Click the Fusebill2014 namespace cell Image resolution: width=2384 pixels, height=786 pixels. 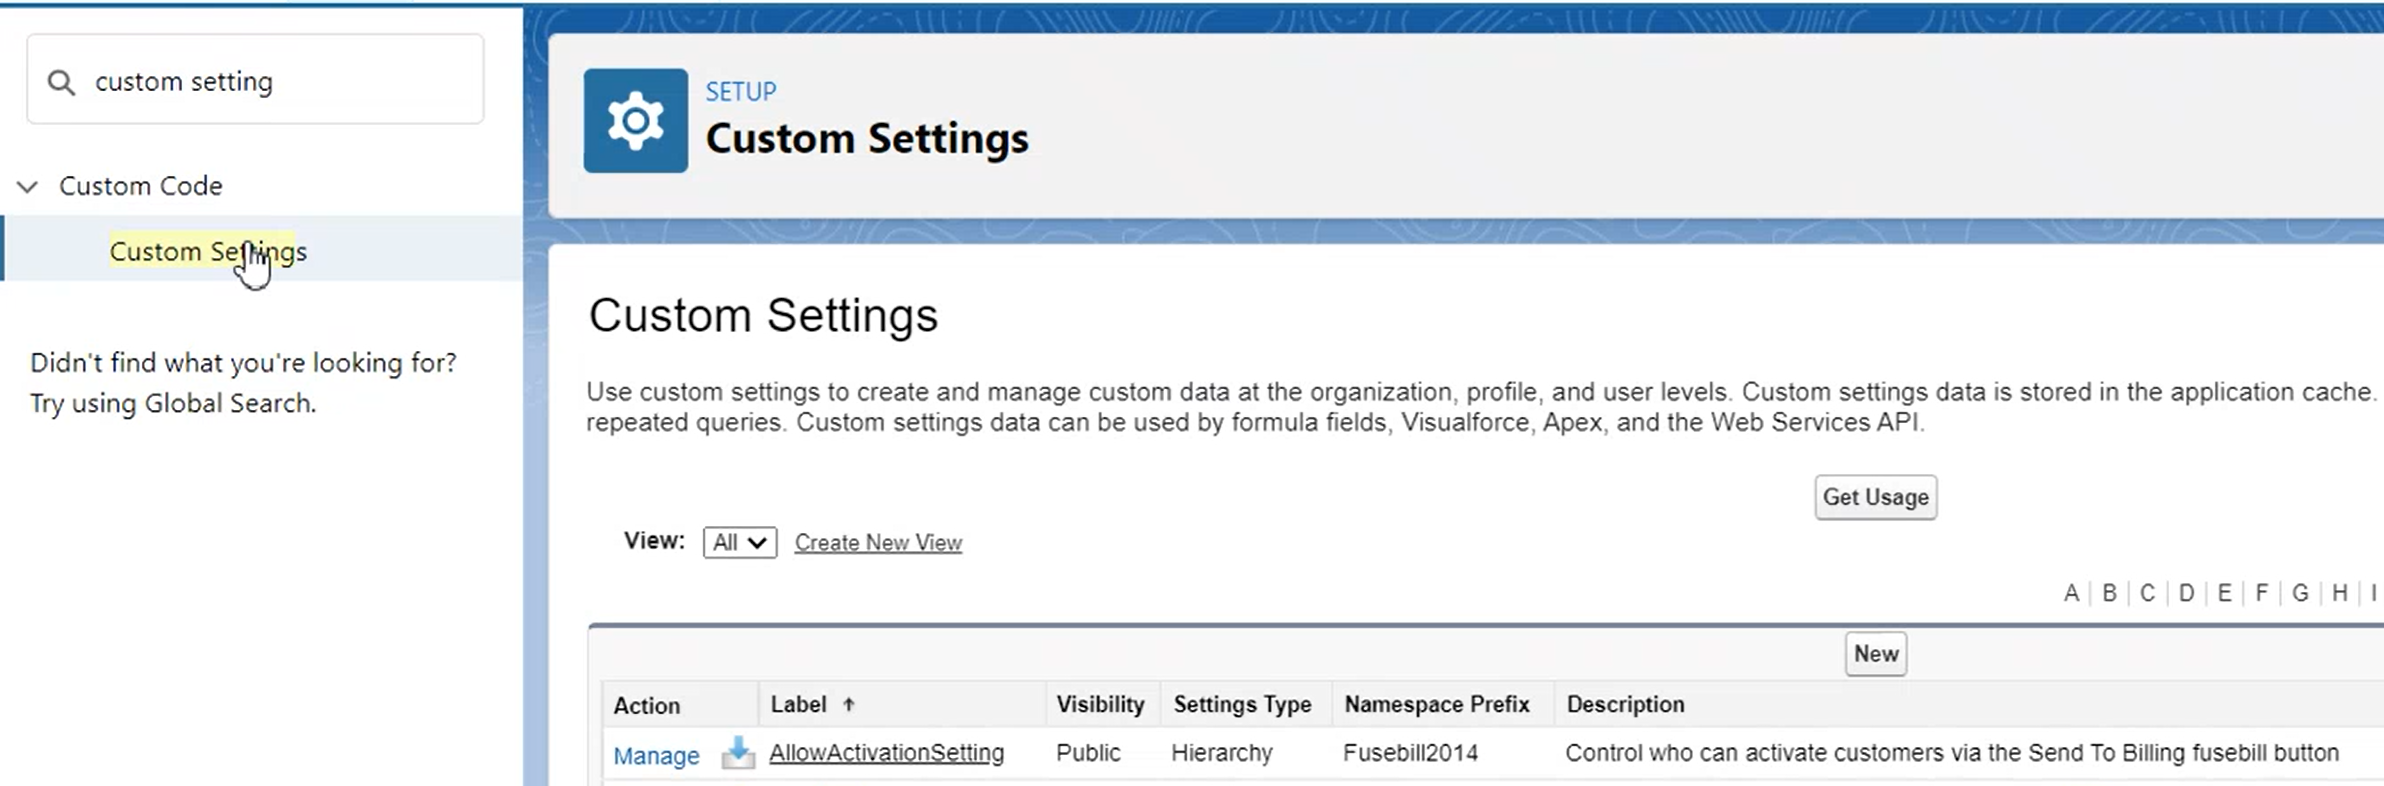[1410, 753]
